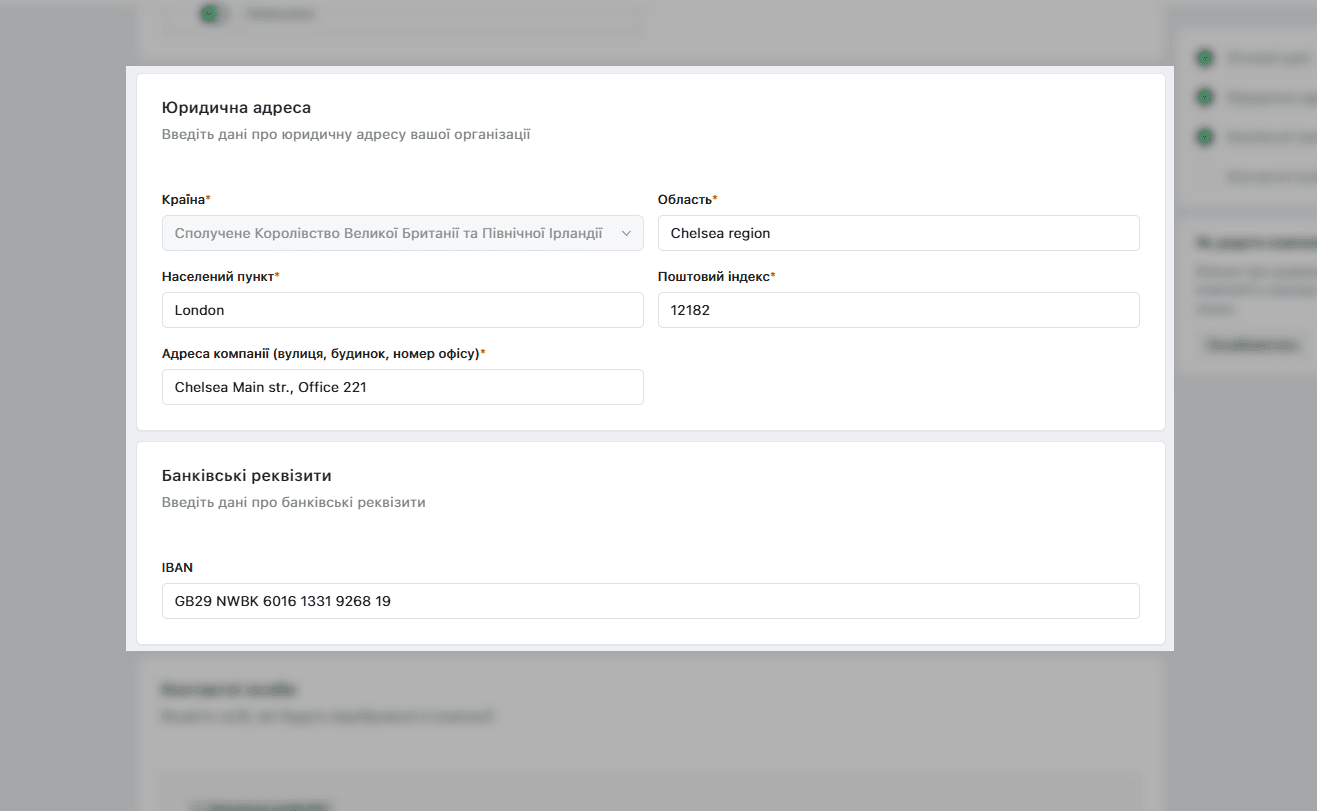Click the third green check icon in sidebar
Screen dimensions: 1317x811
pyautogui.click(x=1205, y=137)
